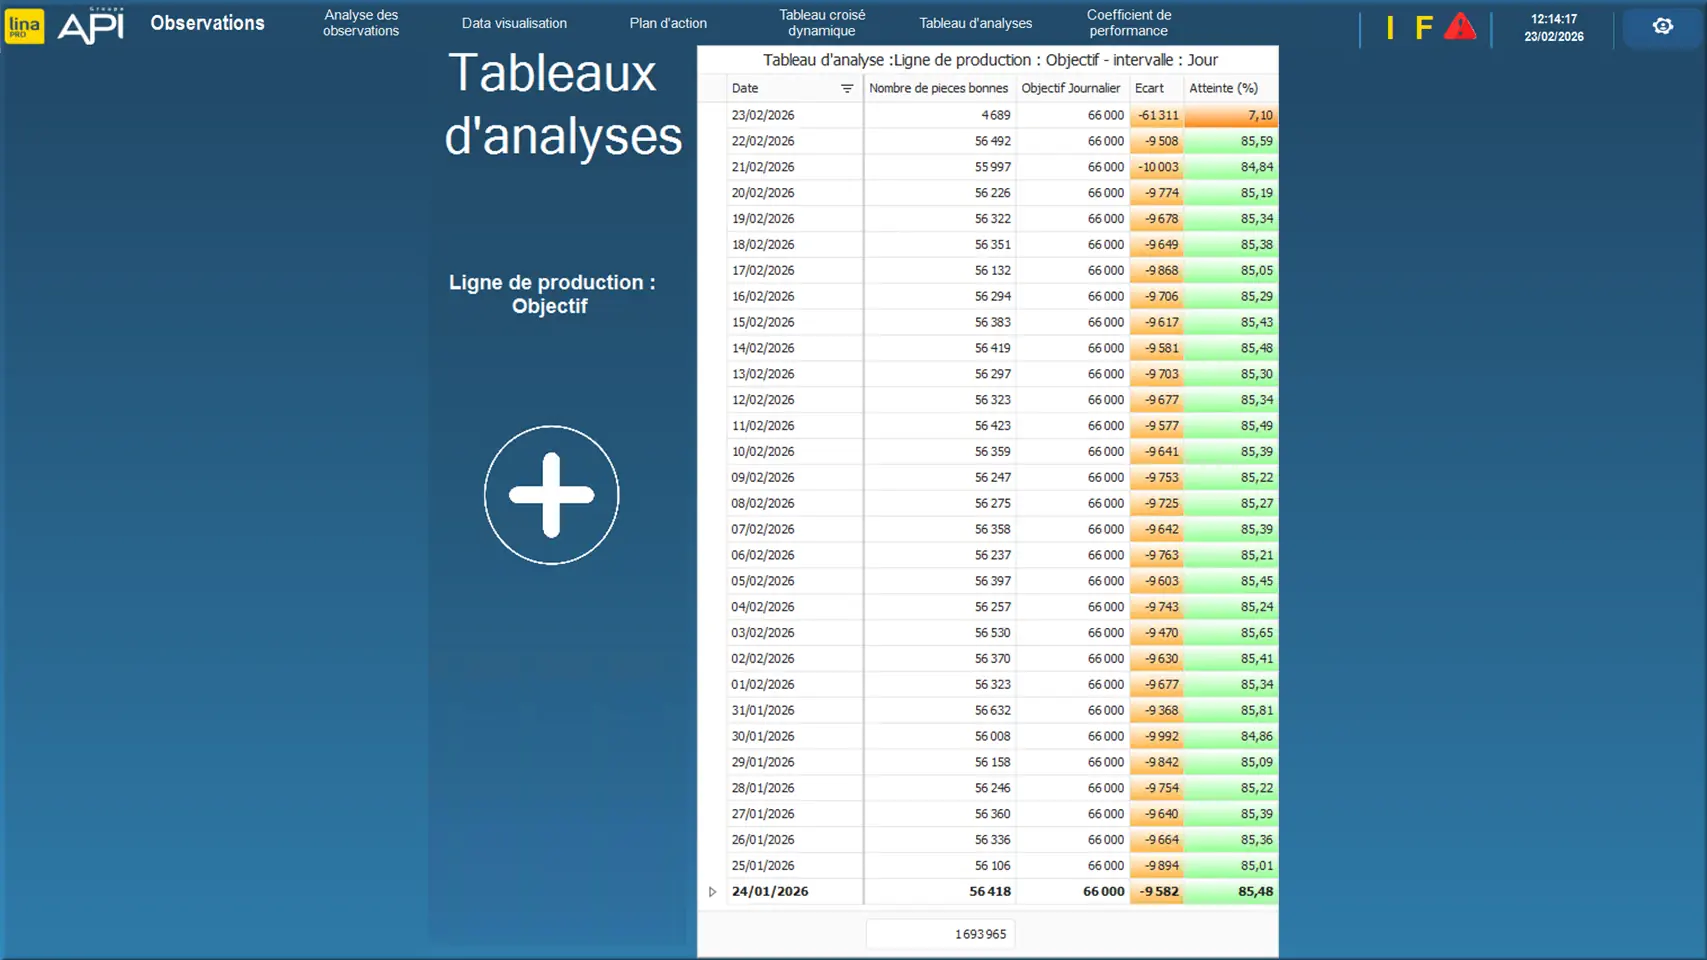Click the lina PRO logo icon
Image resolution: width=1707 pixels, height=960 pixels.
coord(24,26)
